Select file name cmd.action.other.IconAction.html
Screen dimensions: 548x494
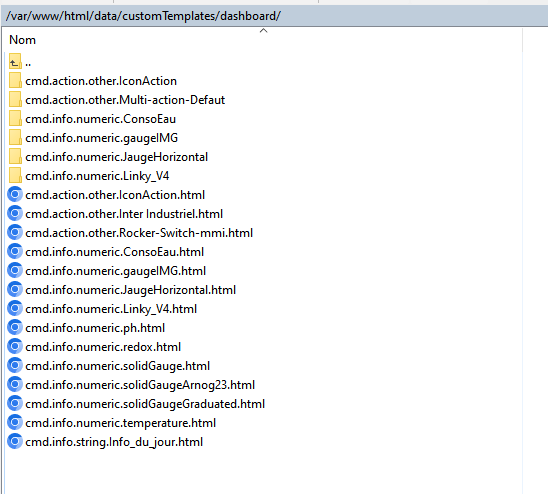pyautogui.click(x=115, y=195)
